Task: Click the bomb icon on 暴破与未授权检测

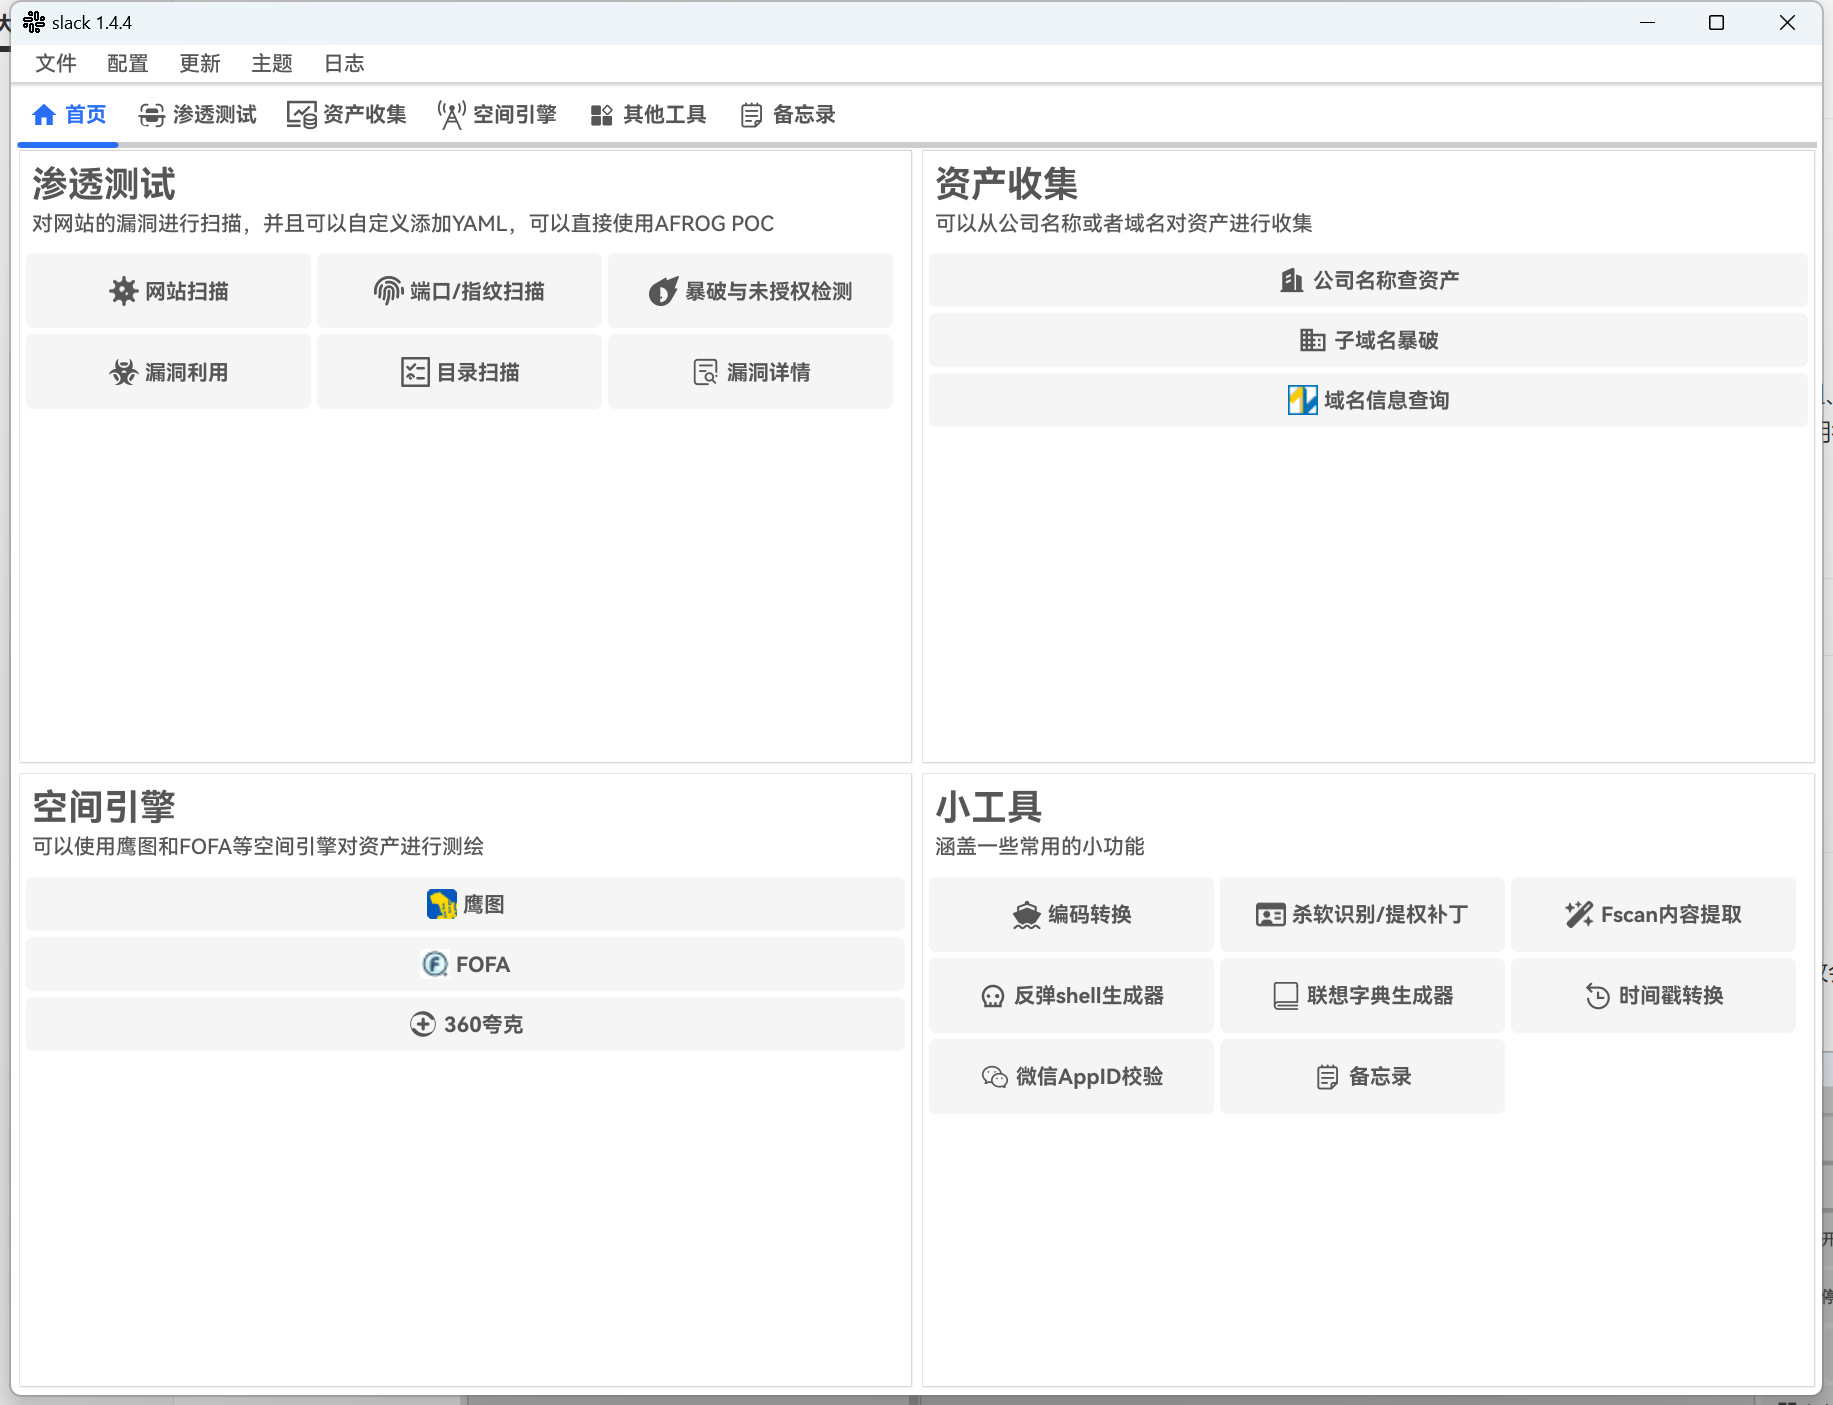Action: pos(663,291)
